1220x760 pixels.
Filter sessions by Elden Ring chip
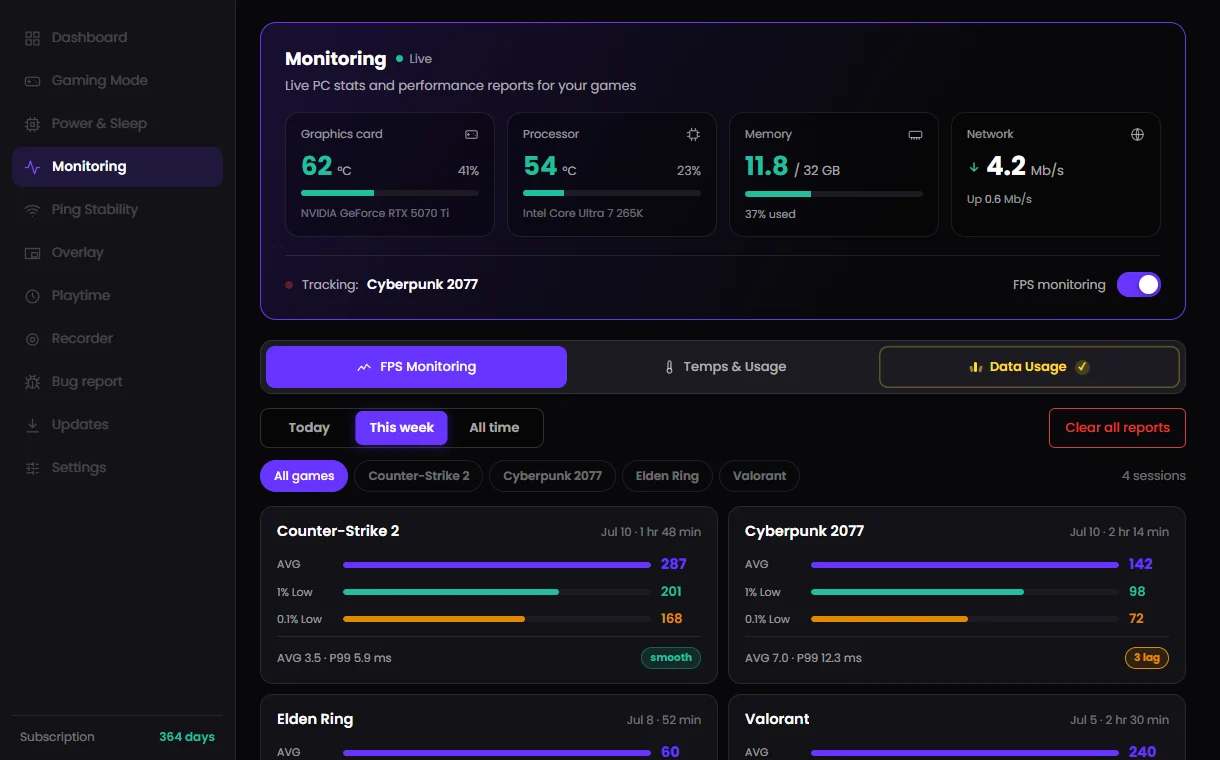point(667,476)
